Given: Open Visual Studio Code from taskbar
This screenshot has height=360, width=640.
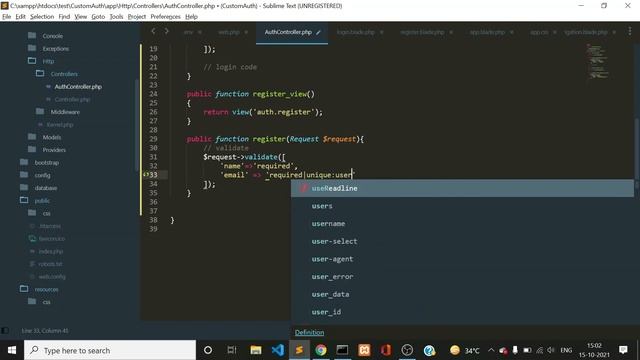Looking at the screenshot, I should click(x=278, y=350).
